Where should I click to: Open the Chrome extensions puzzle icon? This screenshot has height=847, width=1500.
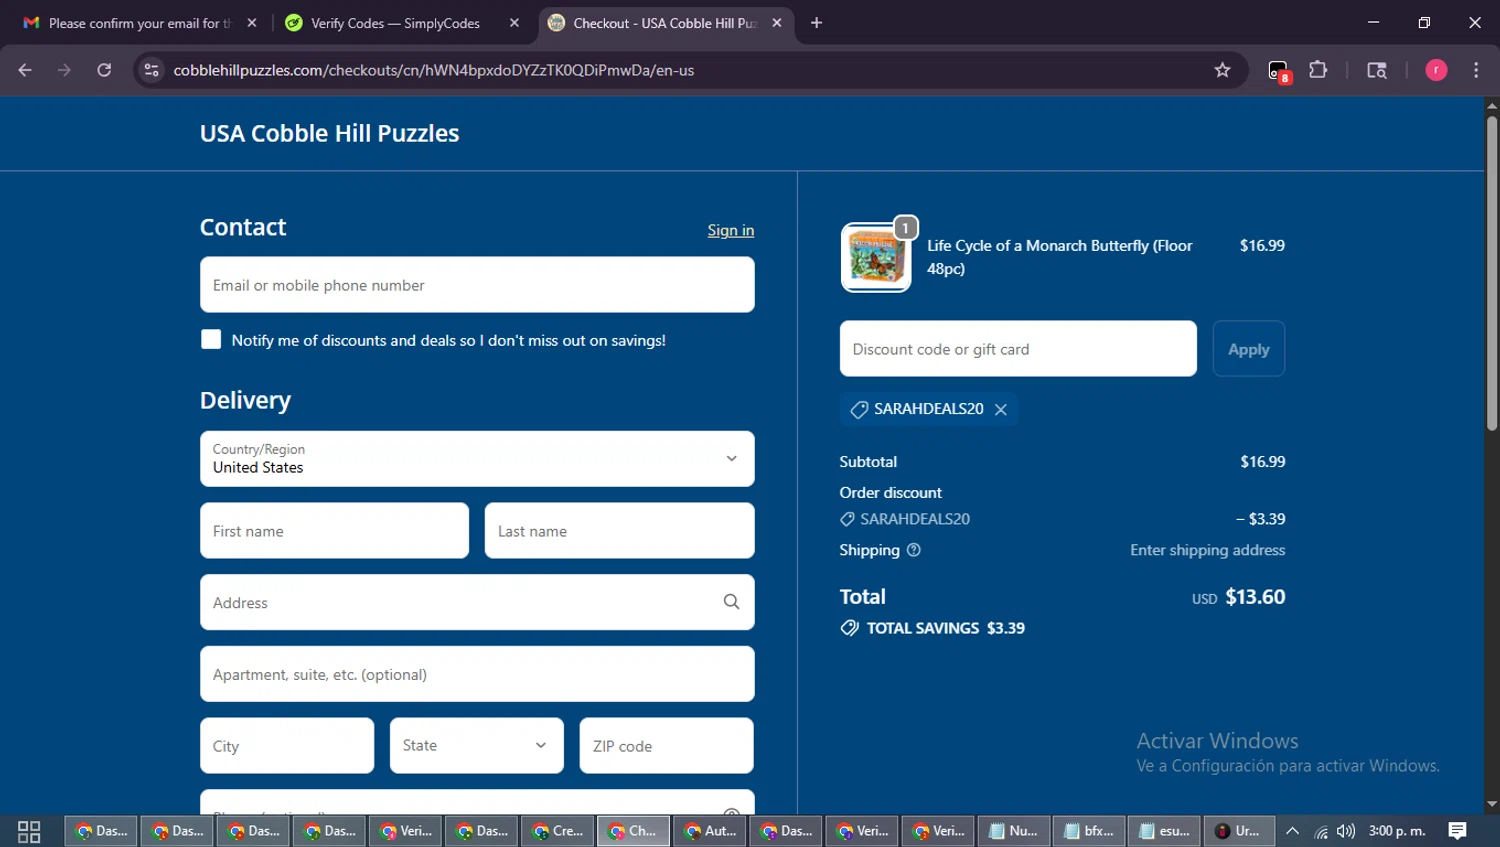point(1318,70)
